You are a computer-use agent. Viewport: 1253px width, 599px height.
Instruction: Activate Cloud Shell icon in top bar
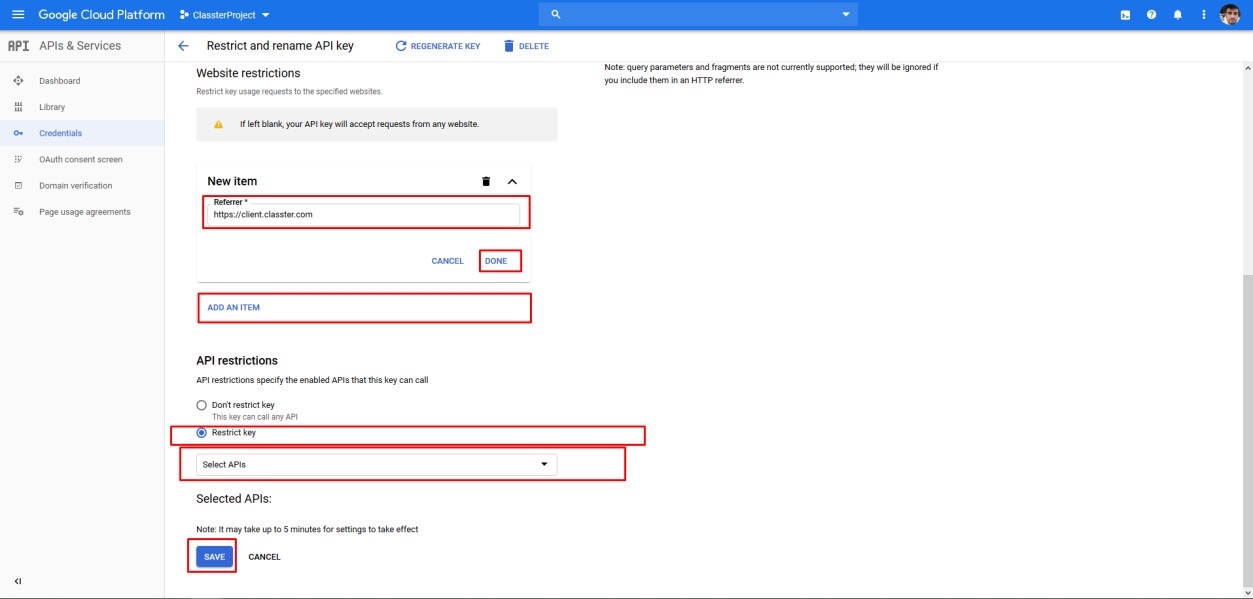[1125, 15]
